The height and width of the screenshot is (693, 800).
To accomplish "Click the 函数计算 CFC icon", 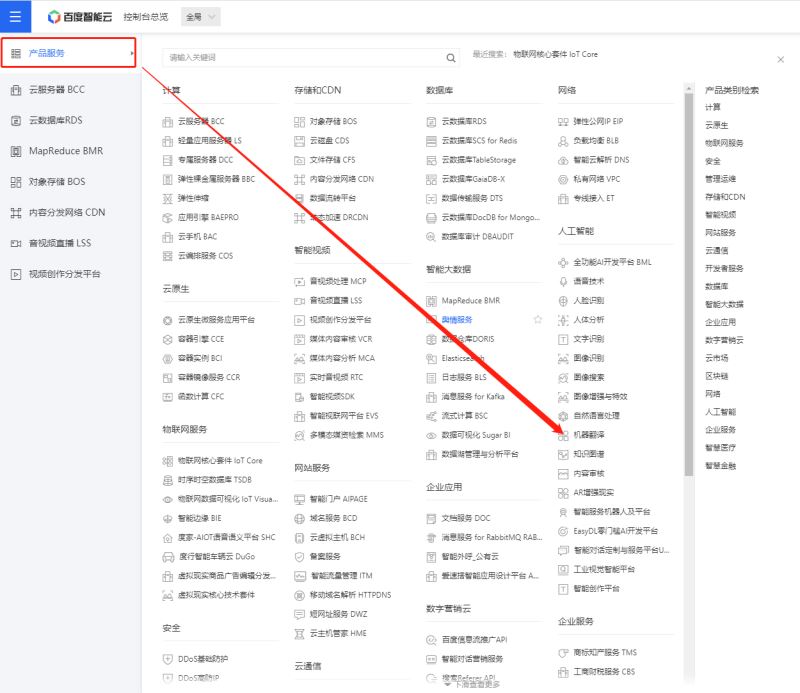I will point(167,397).
